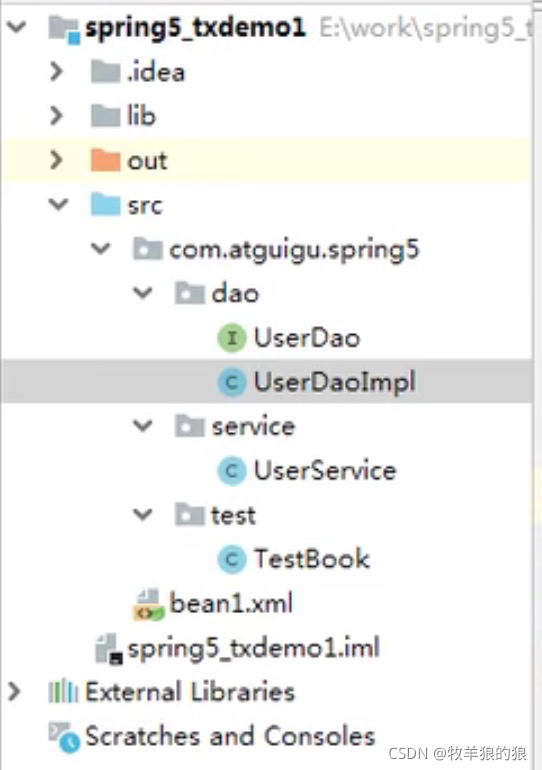Collapse the service package
The width and height of the screenshot is (542, 770).
click(143, 426)
